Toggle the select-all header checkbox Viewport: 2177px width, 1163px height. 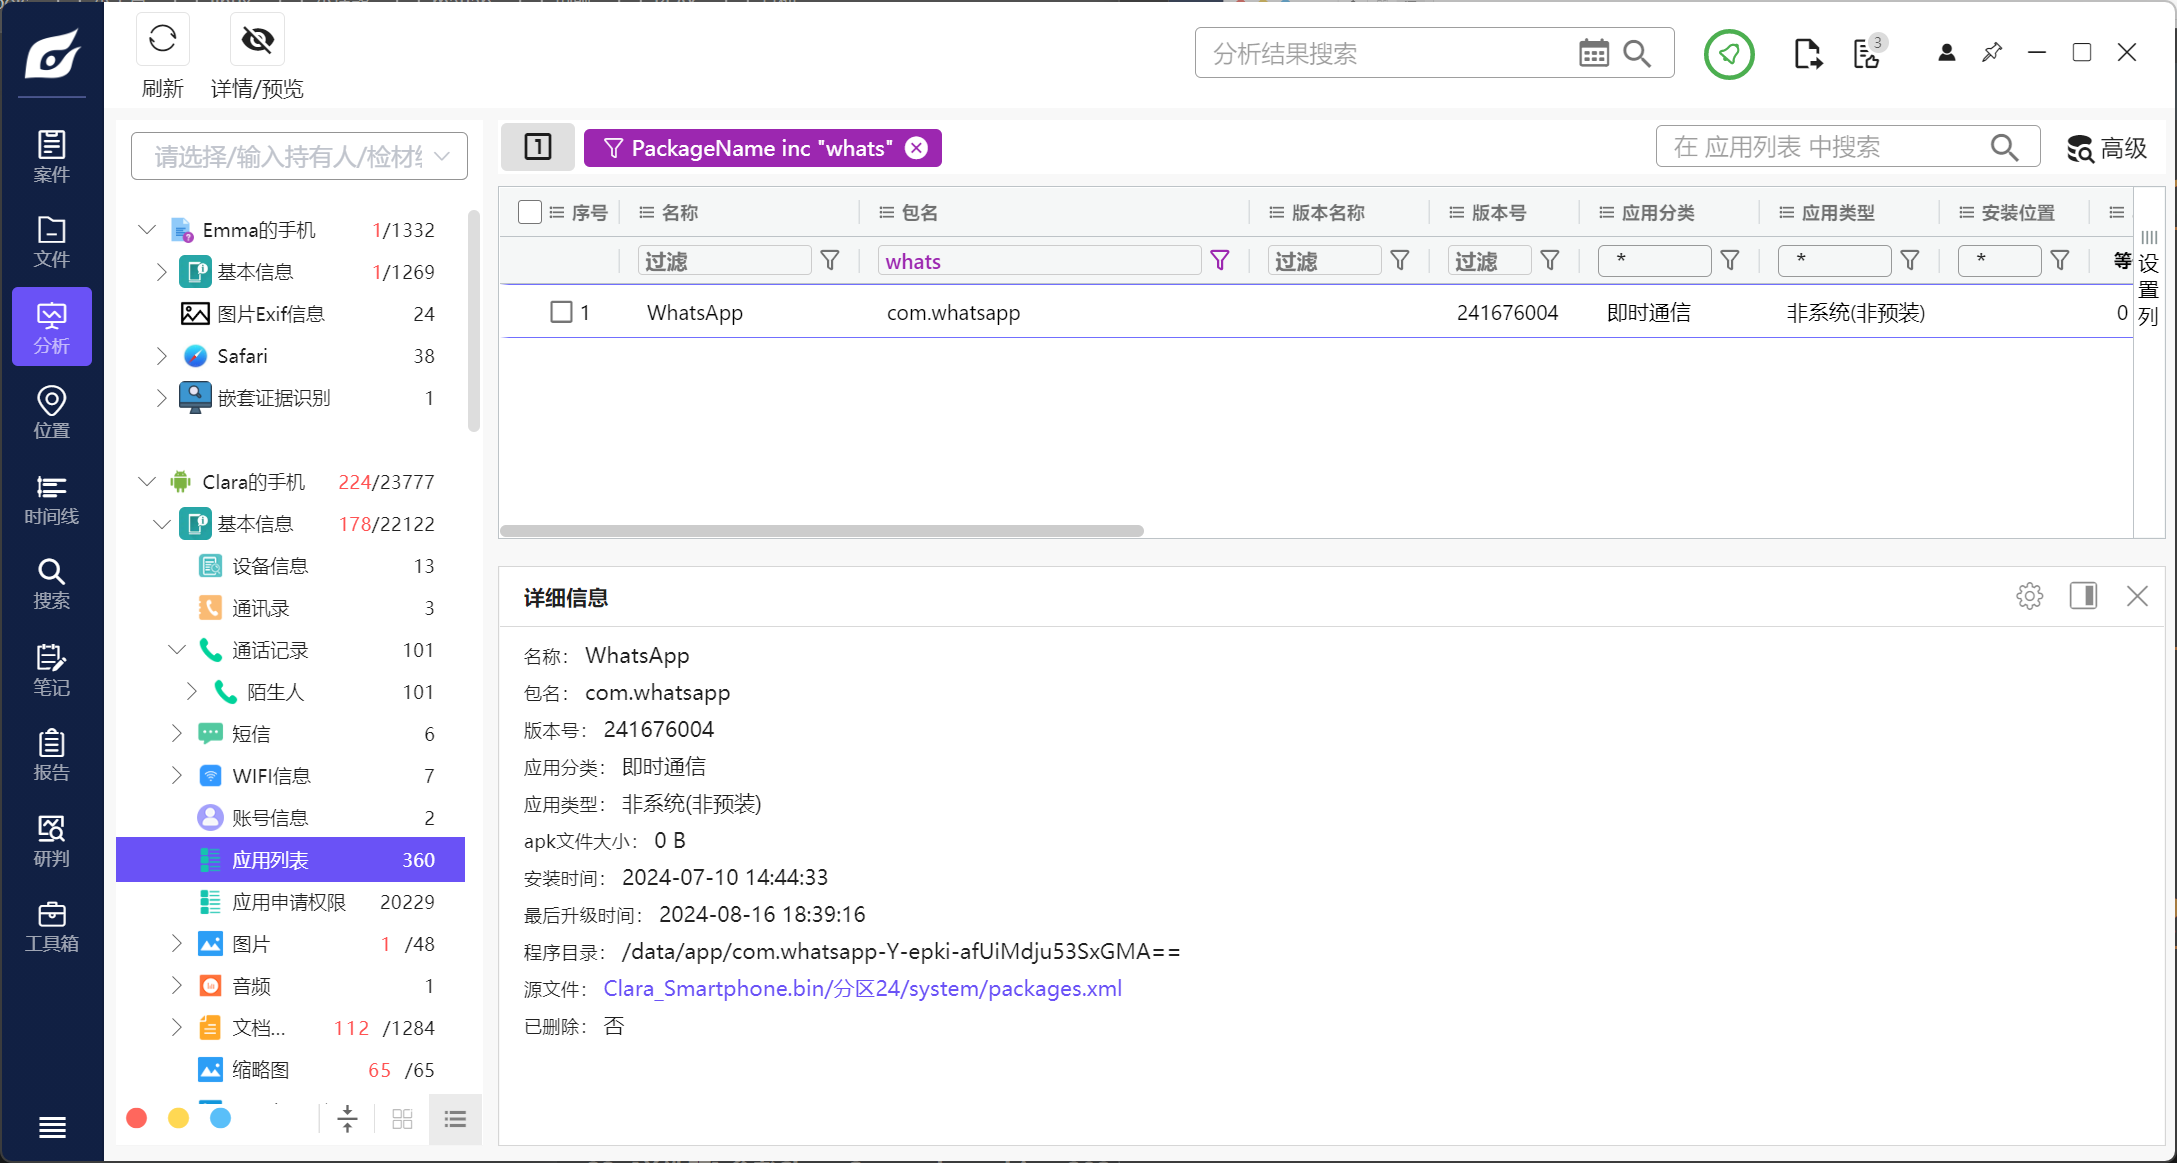pos(530,212)
